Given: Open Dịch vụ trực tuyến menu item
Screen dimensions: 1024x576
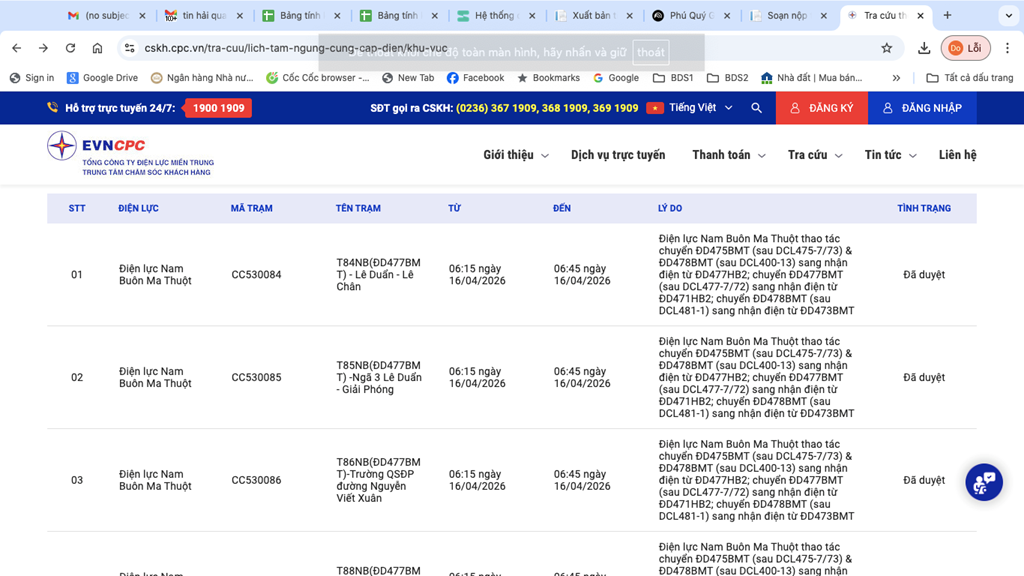Looking at the screenshot, I should point(617,155).
